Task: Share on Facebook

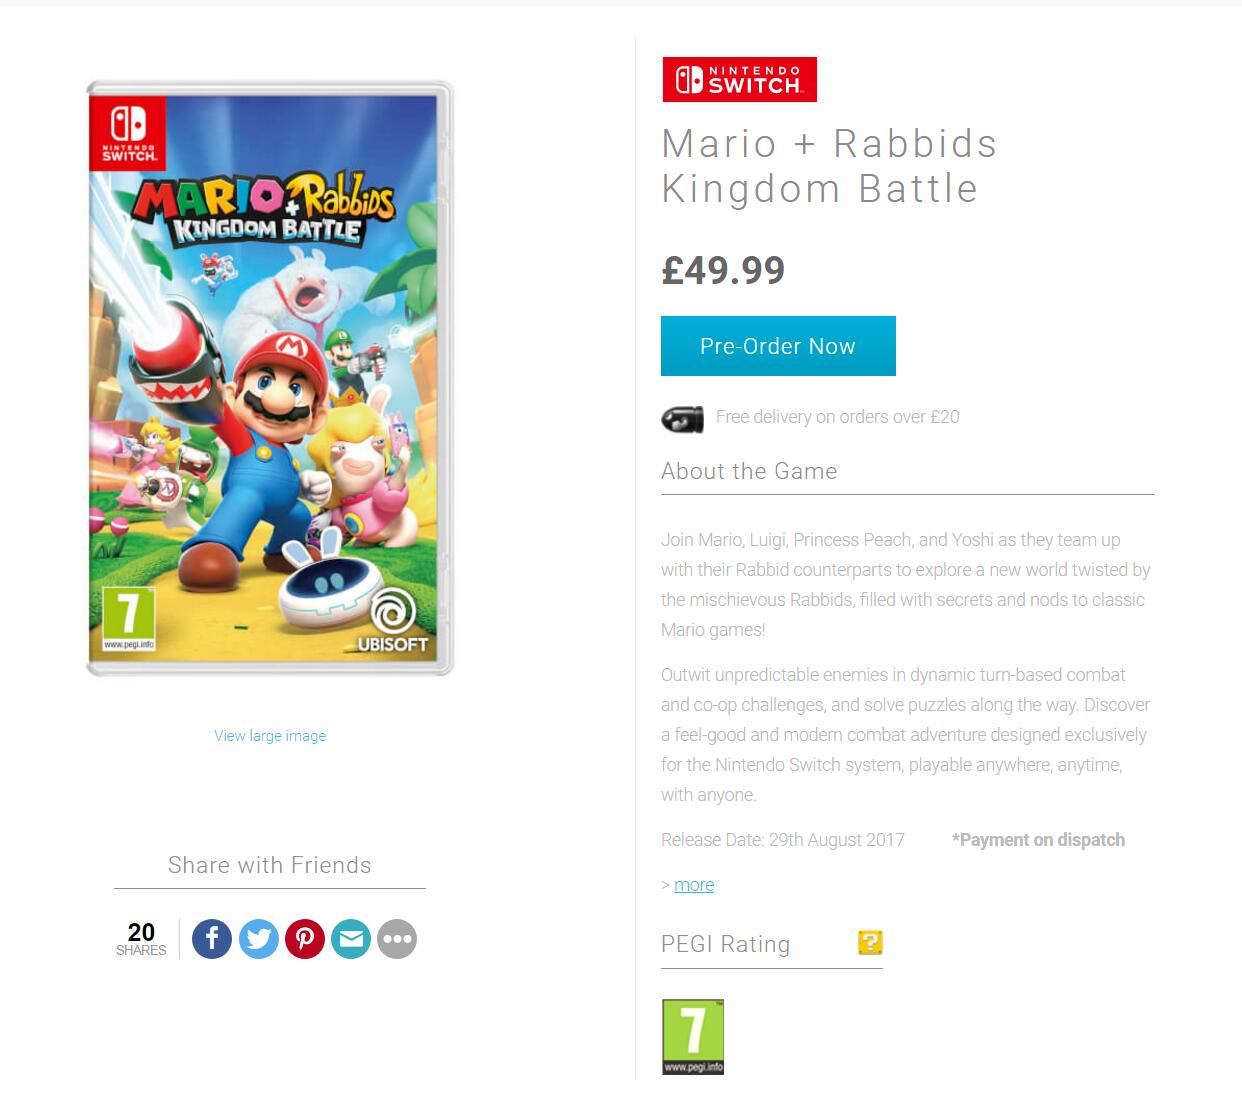Action: (212, 939)
